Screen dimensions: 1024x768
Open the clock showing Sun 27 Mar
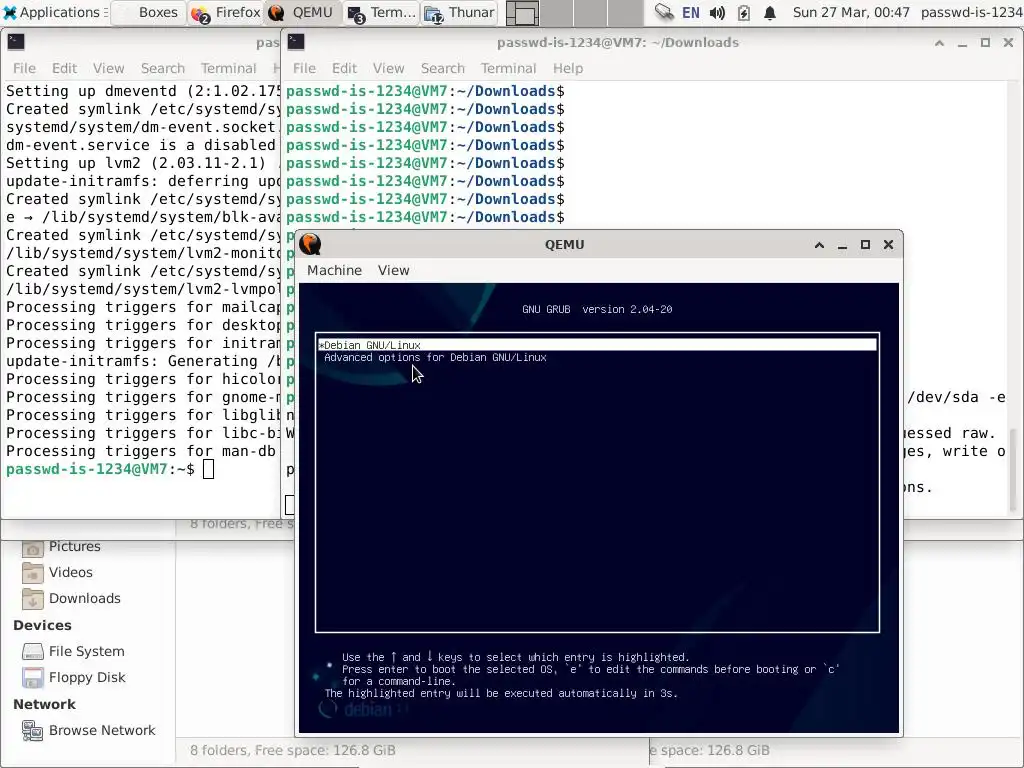[851, 12]
